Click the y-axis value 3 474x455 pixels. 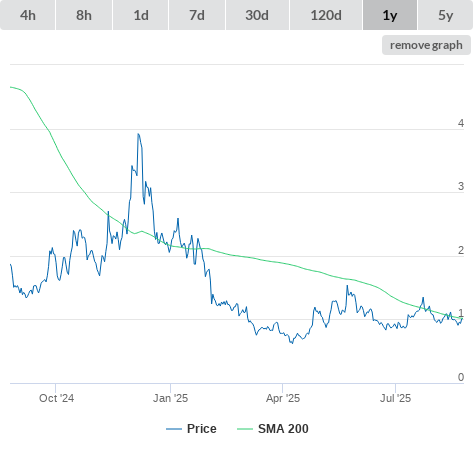pyautogui.click(x=461, y=186)
